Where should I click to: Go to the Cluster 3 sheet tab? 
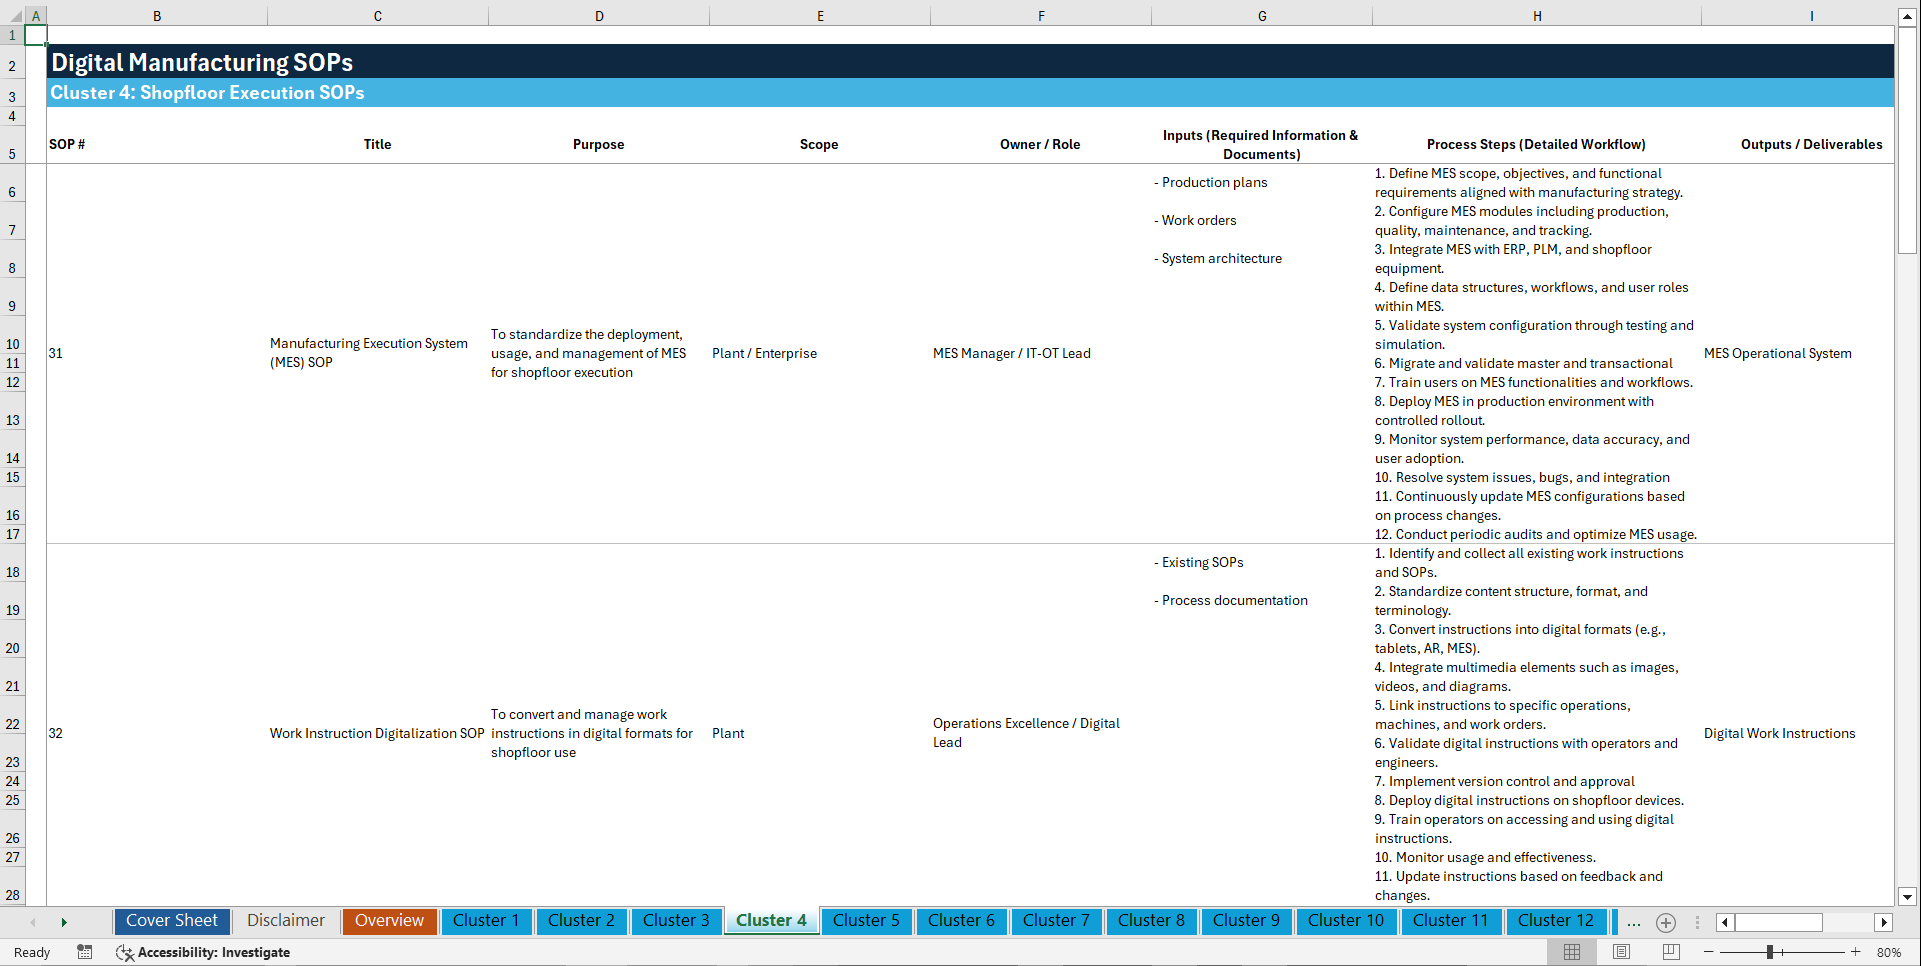point(676,921)
